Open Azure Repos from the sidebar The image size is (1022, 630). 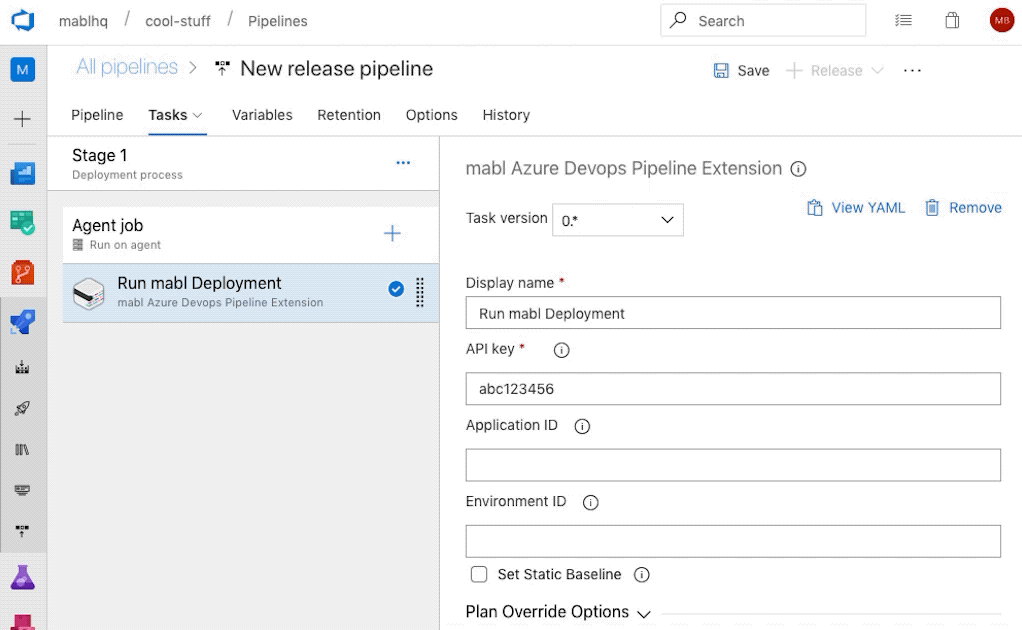(x=22, y=272)
